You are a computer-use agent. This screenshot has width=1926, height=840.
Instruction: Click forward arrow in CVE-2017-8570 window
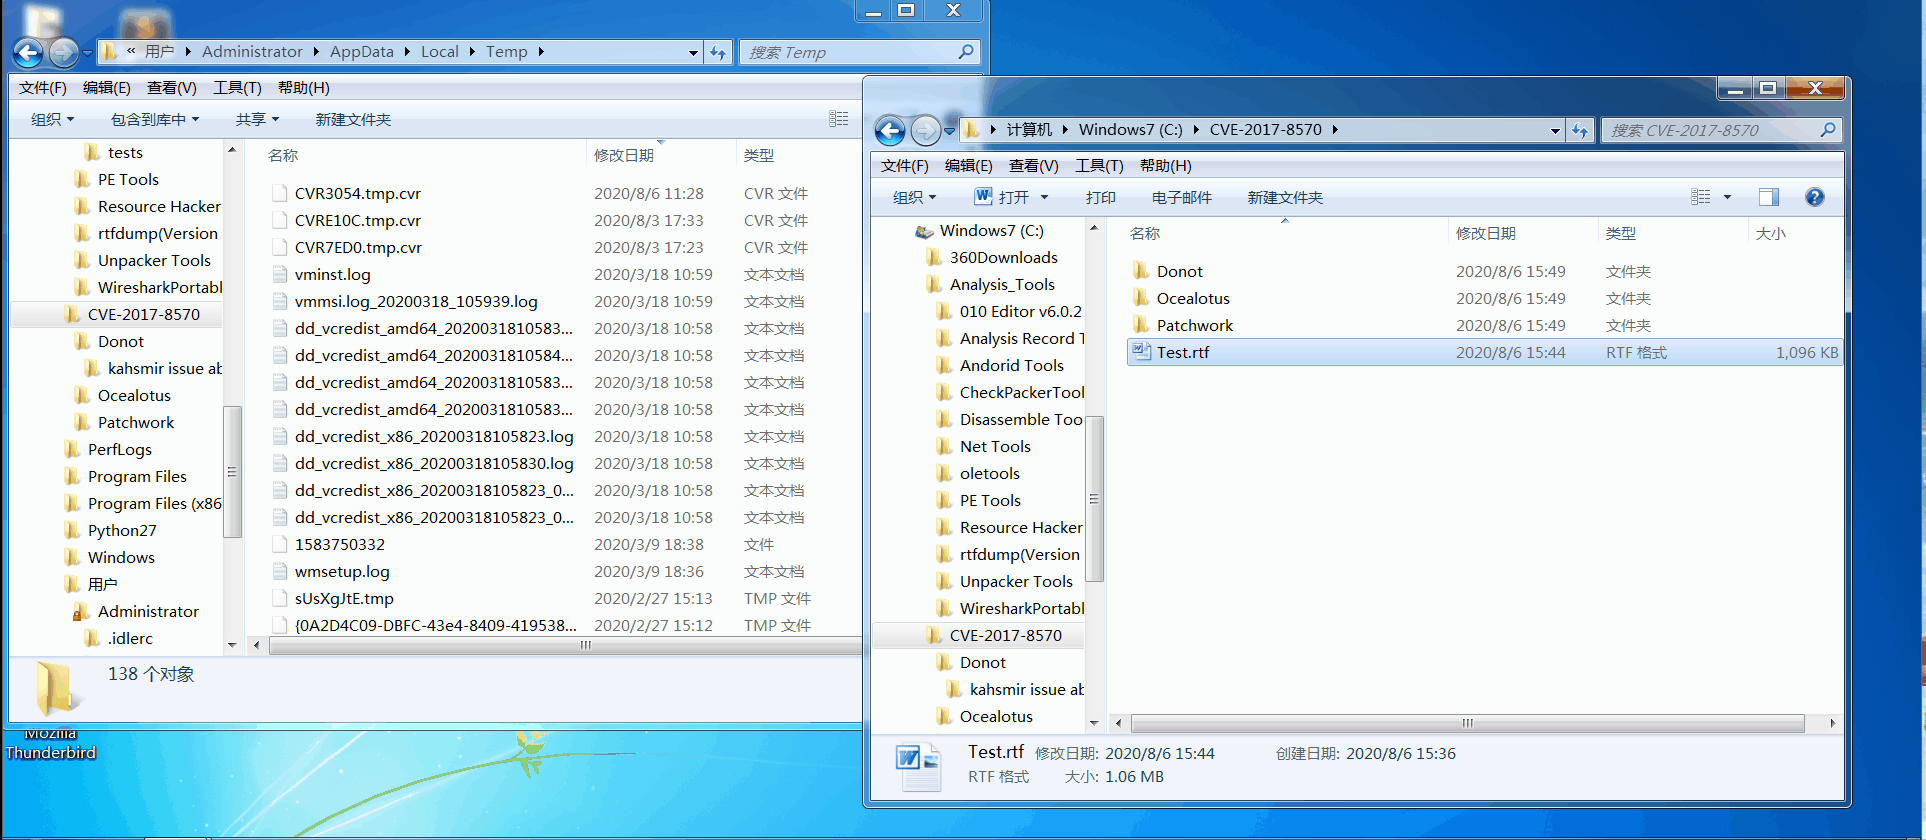tap(926, 130)
